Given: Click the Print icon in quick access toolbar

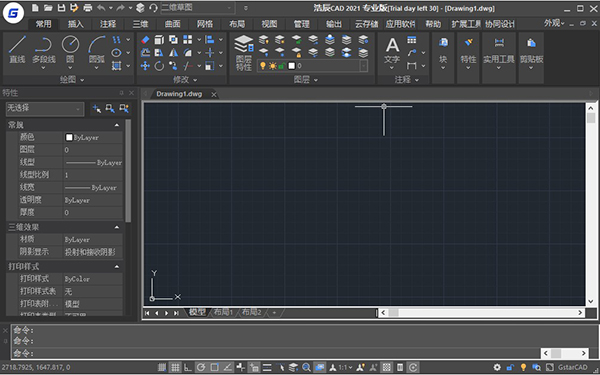Looking at the screenshot, I should pos(88,8).
